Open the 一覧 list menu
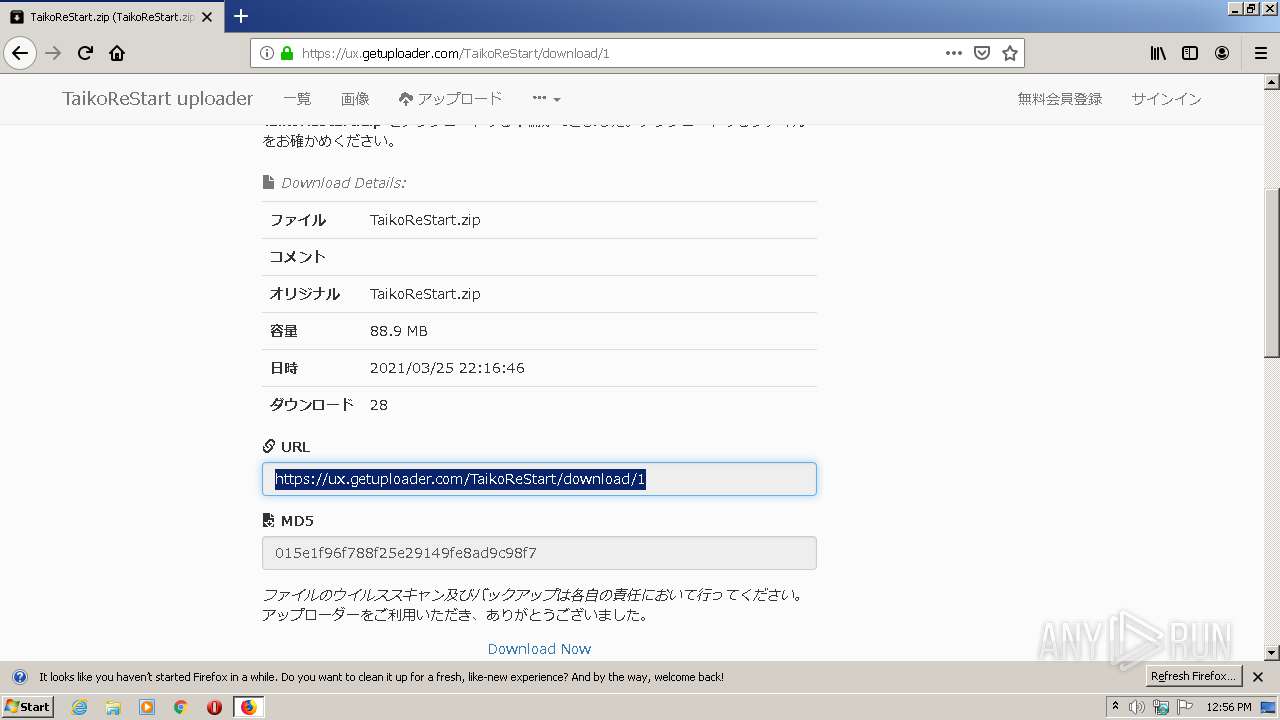This screenshot has height=720, width=1280. tap(297, 99)
